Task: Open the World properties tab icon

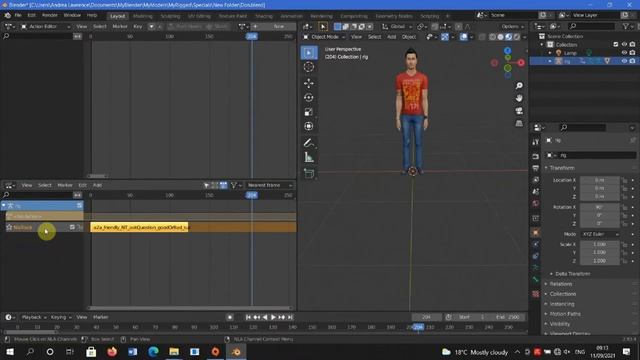Action: pos(536,203)
